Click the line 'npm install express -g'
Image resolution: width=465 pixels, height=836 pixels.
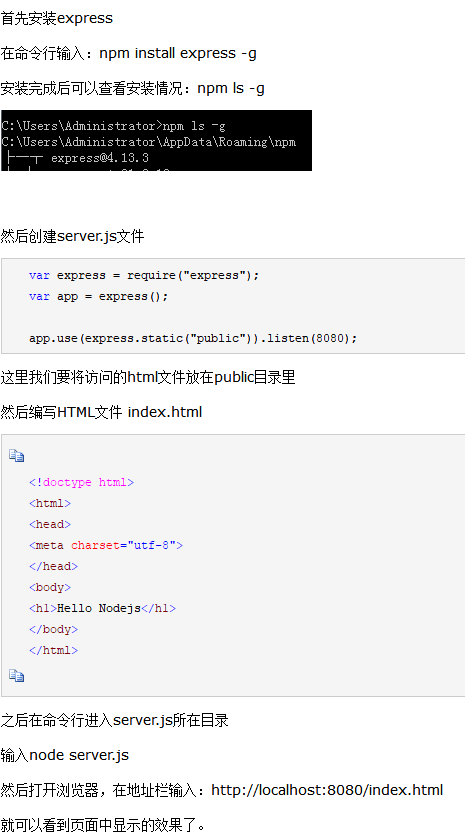point(178,53)
